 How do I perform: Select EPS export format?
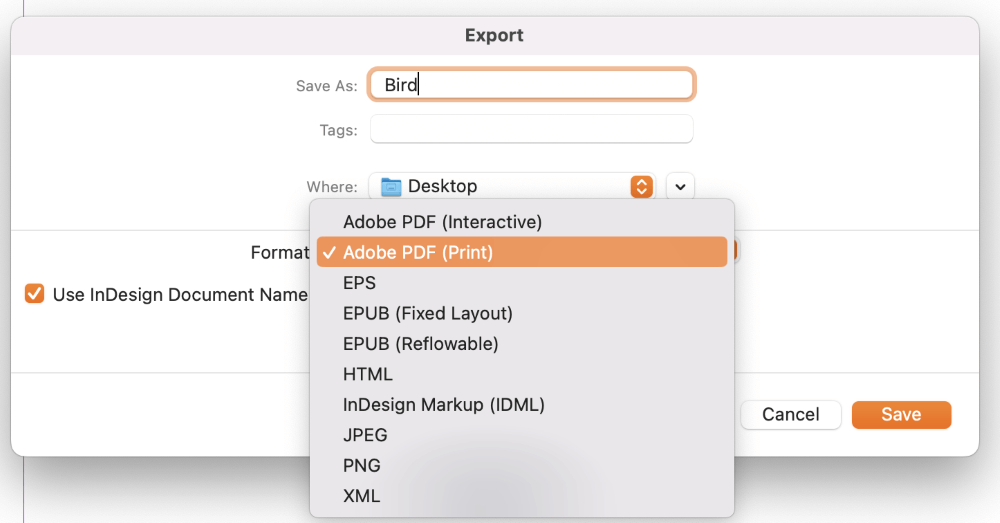[x=522, y=283]
